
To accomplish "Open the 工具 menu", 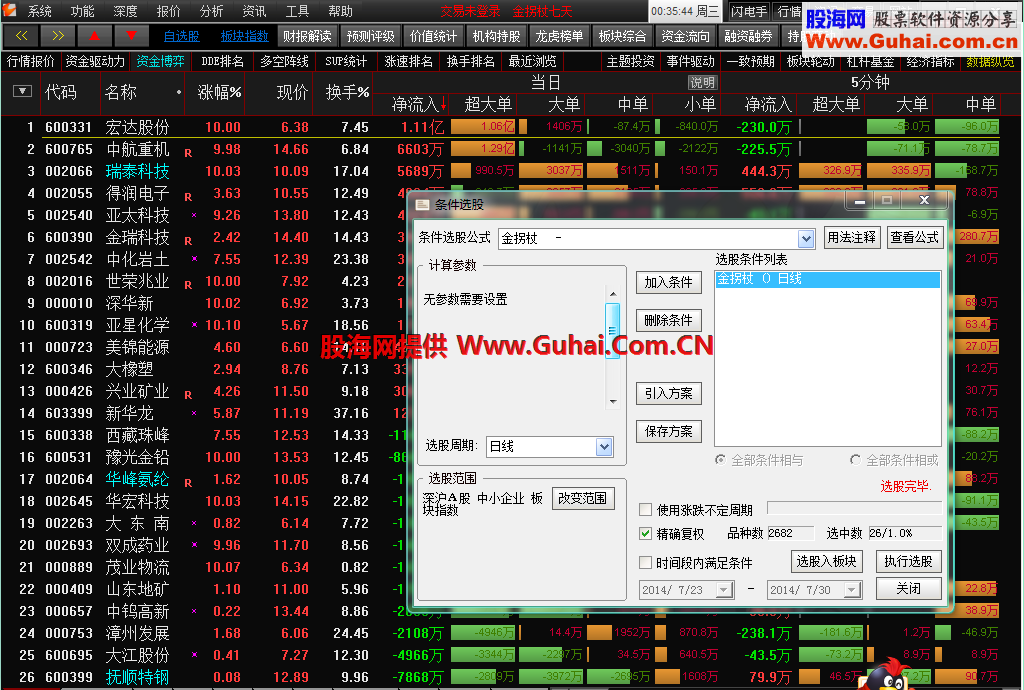I will [297, 11].
